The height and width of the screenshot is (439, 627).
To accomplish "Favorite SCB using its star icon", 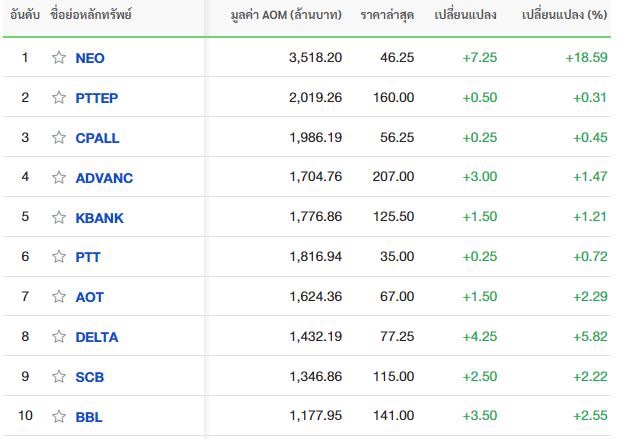I will 59,377.
